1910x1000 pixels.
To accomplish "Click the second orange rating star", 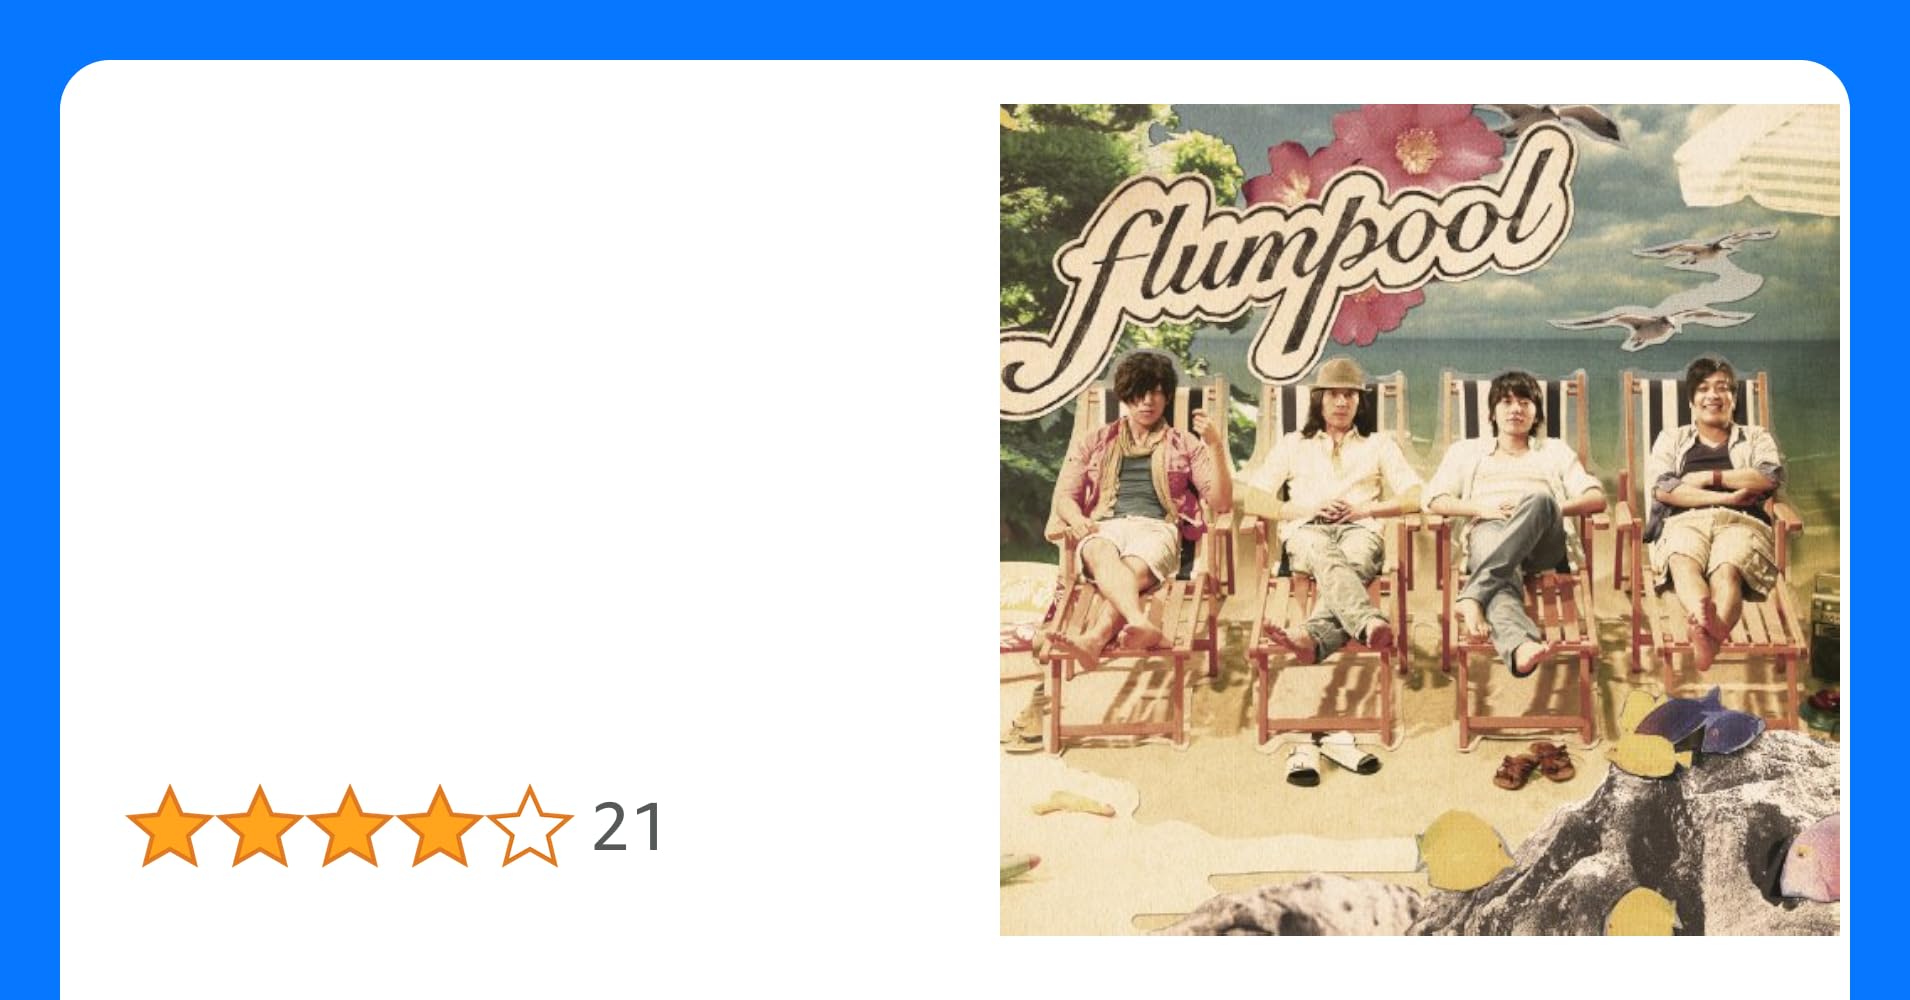I will [x=259, y=826].
